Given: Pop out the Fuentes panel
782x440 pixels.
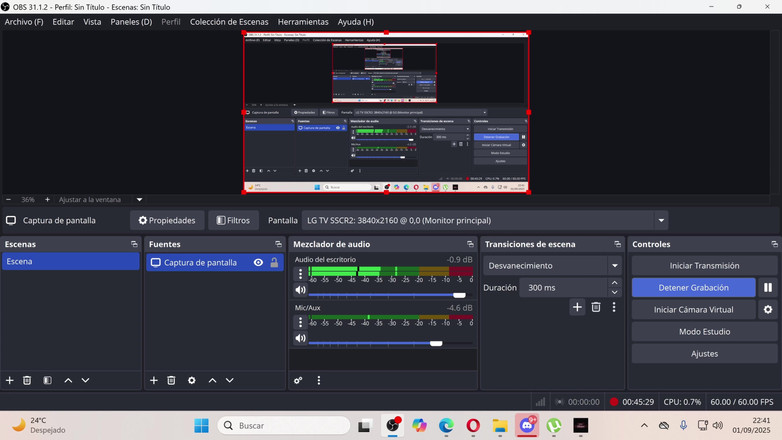Looking at the screenshot, I should point(278,244).
